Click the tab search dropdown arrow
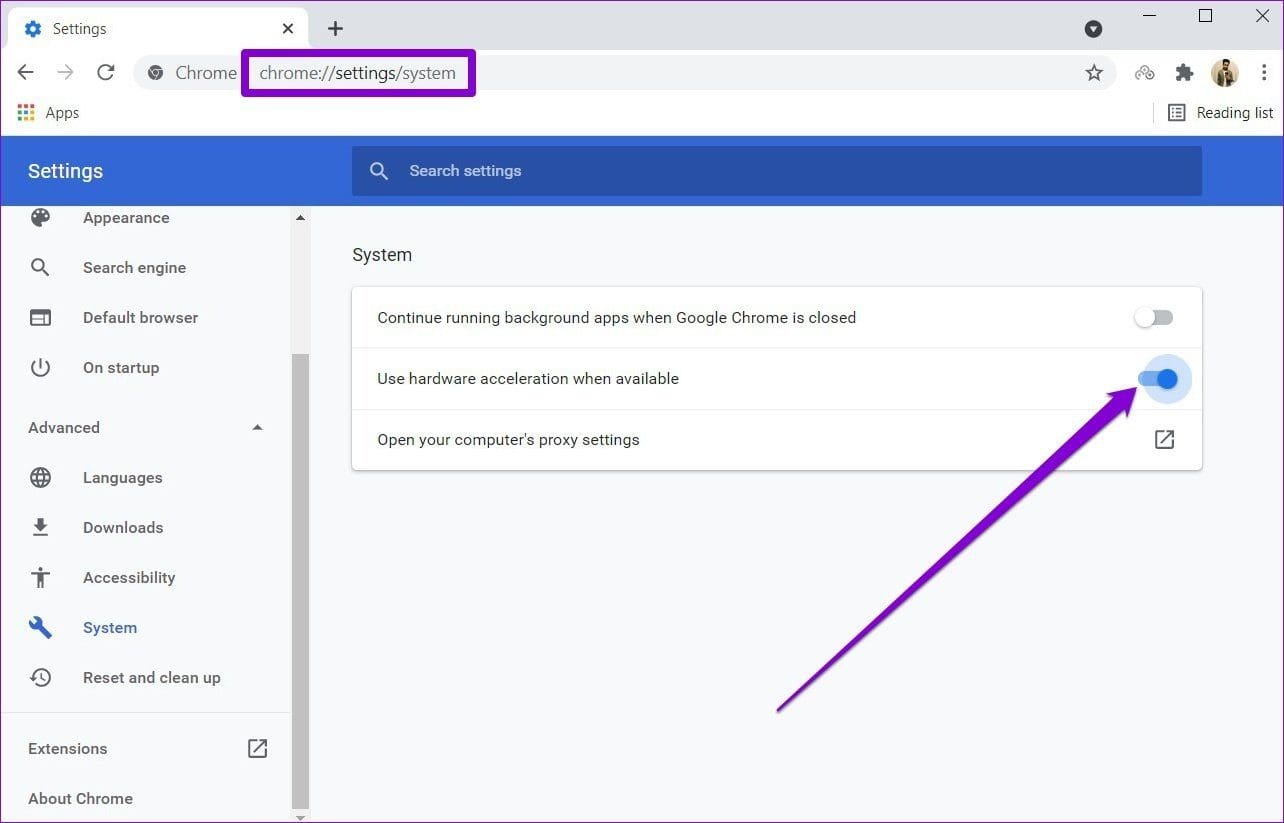This screenshot has height=823, width=1284. (x=1094, y=29)
